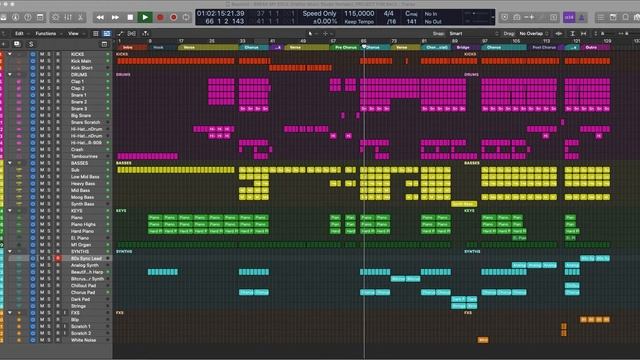Toggle the Count-in 1234 purple button
This screenshot has height=360, width=640.
coord(569,18)
